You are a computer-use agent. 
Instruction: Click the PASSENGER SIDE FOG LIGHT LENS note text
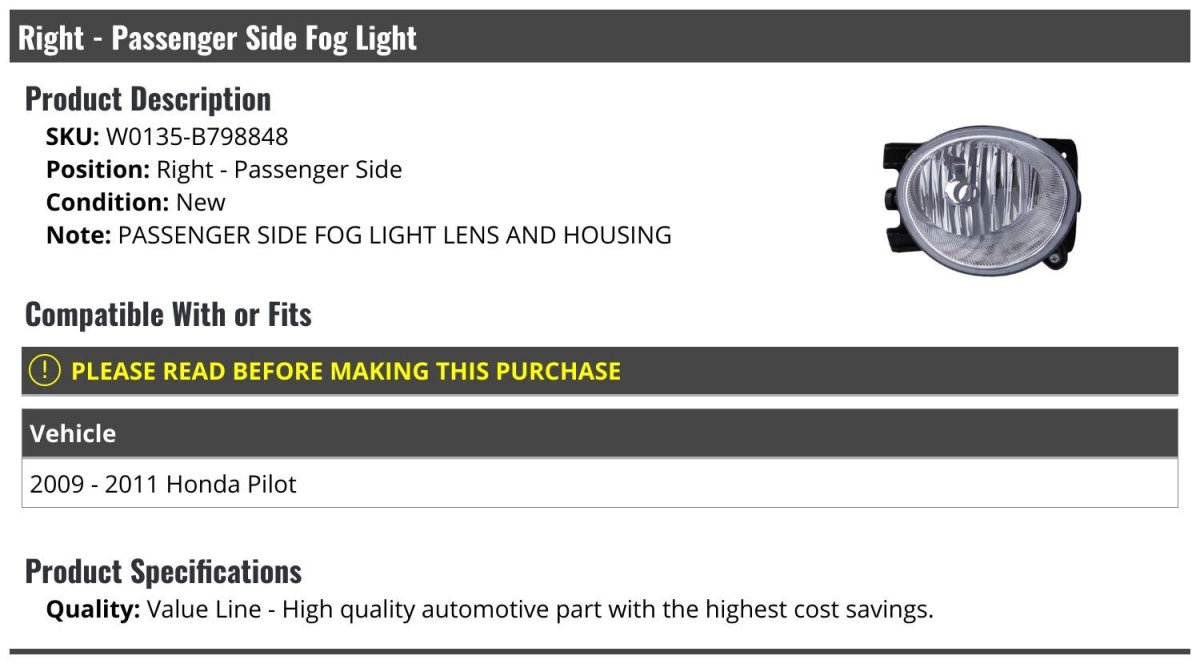click(394, 236)
